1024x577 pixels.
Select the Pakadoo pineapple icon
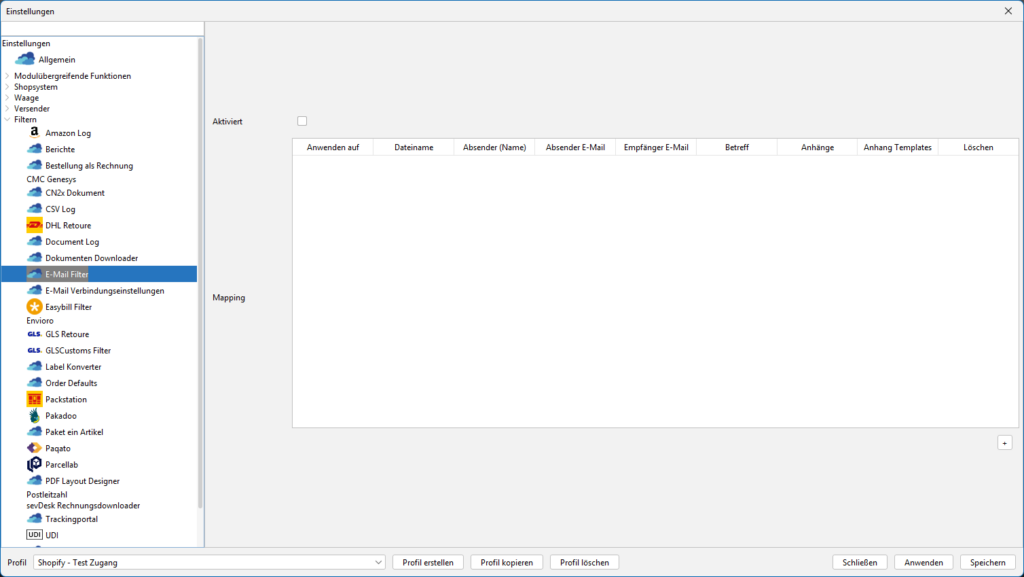35,415
